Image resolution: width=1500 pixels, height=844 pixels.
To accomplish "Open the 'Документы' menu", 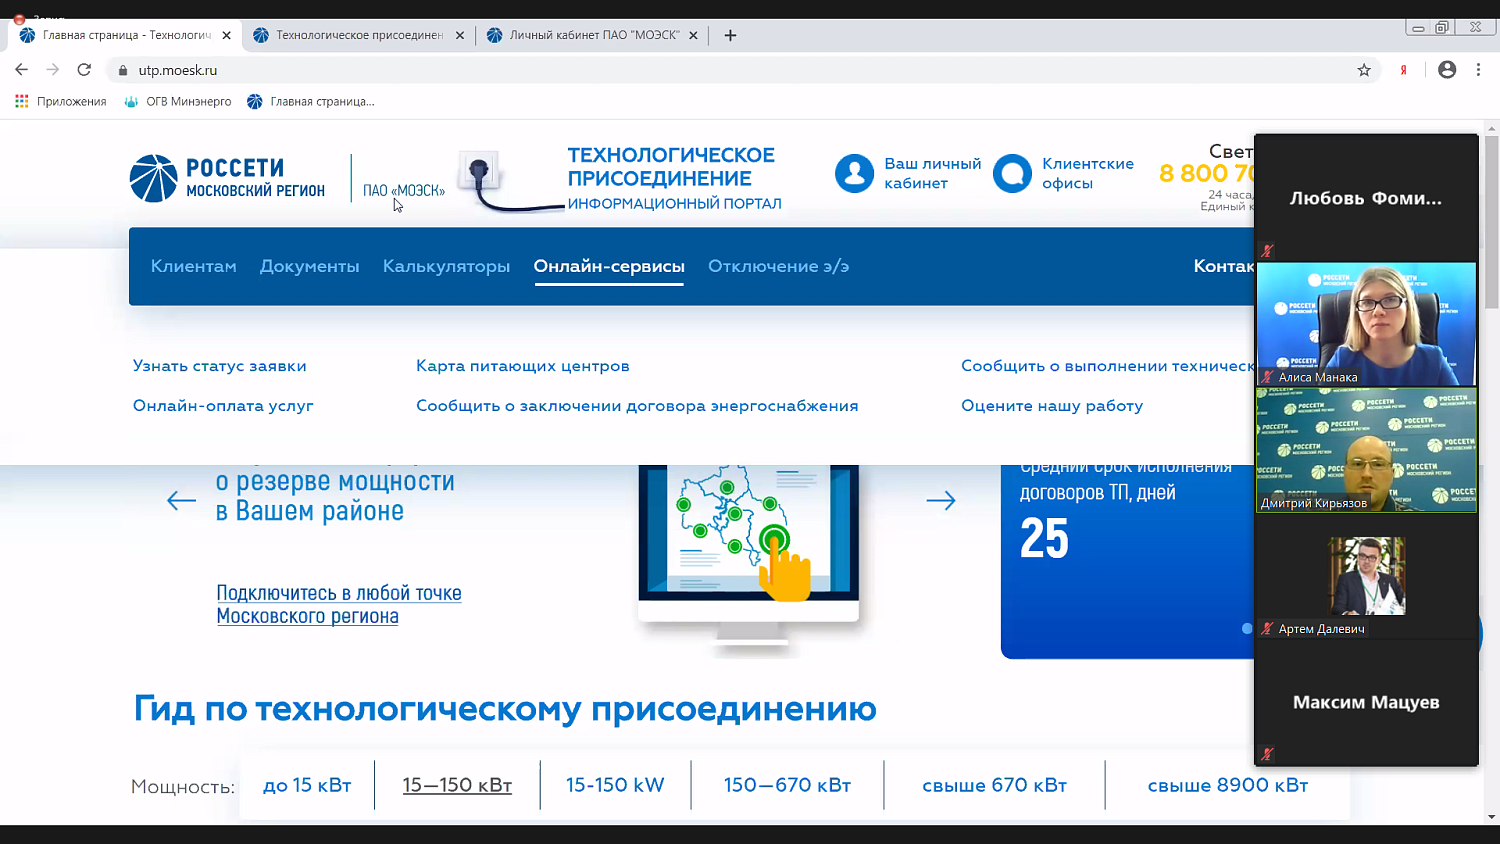I will coord(309,266).
